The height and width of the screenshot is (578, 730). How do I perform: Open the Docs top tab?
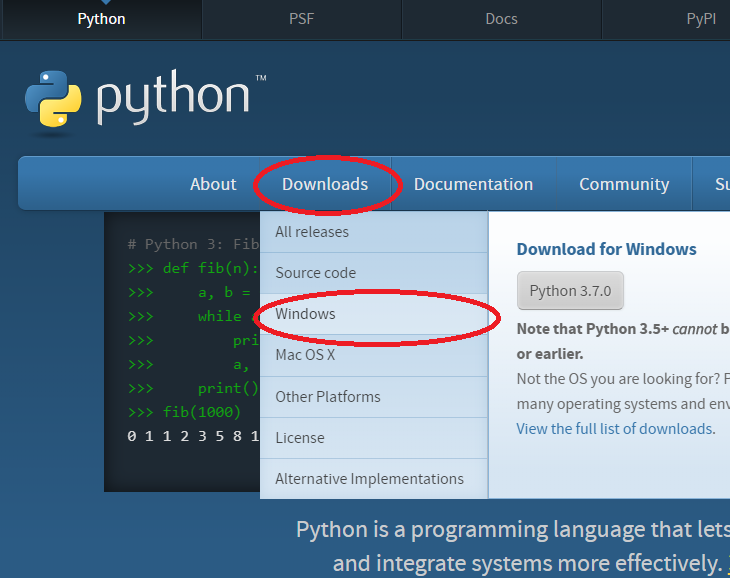coord(501,19)
